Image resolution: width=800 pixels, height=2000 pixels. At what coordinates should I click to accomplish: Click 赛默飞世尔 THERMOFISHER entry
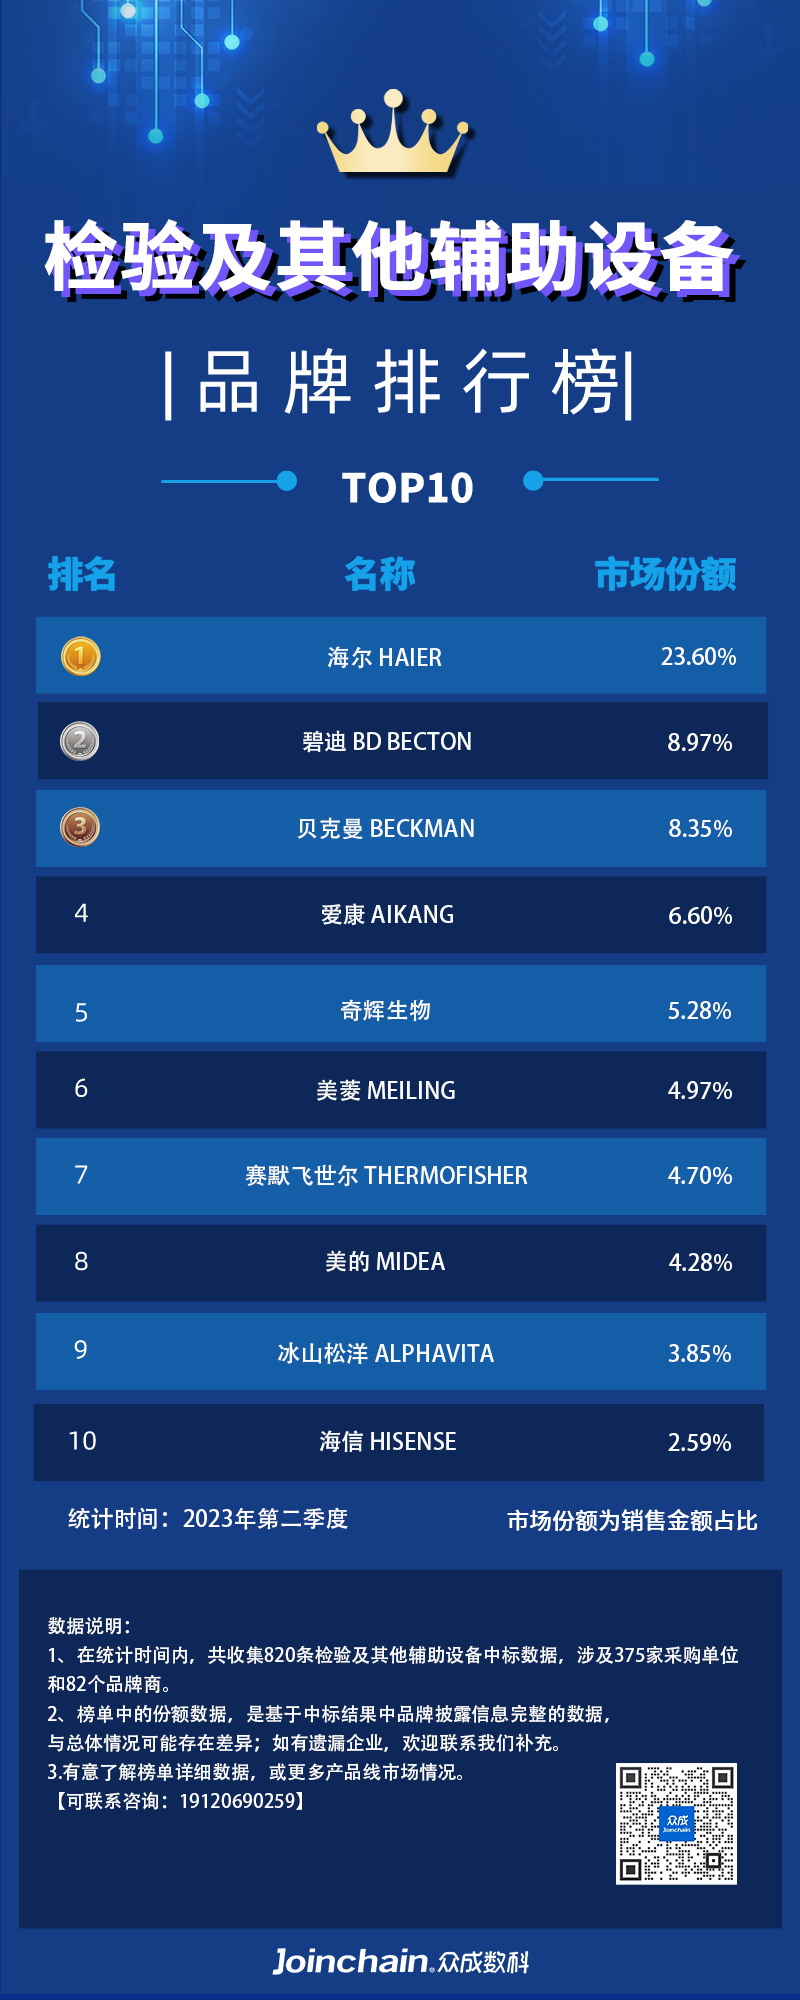(386, 1176)
